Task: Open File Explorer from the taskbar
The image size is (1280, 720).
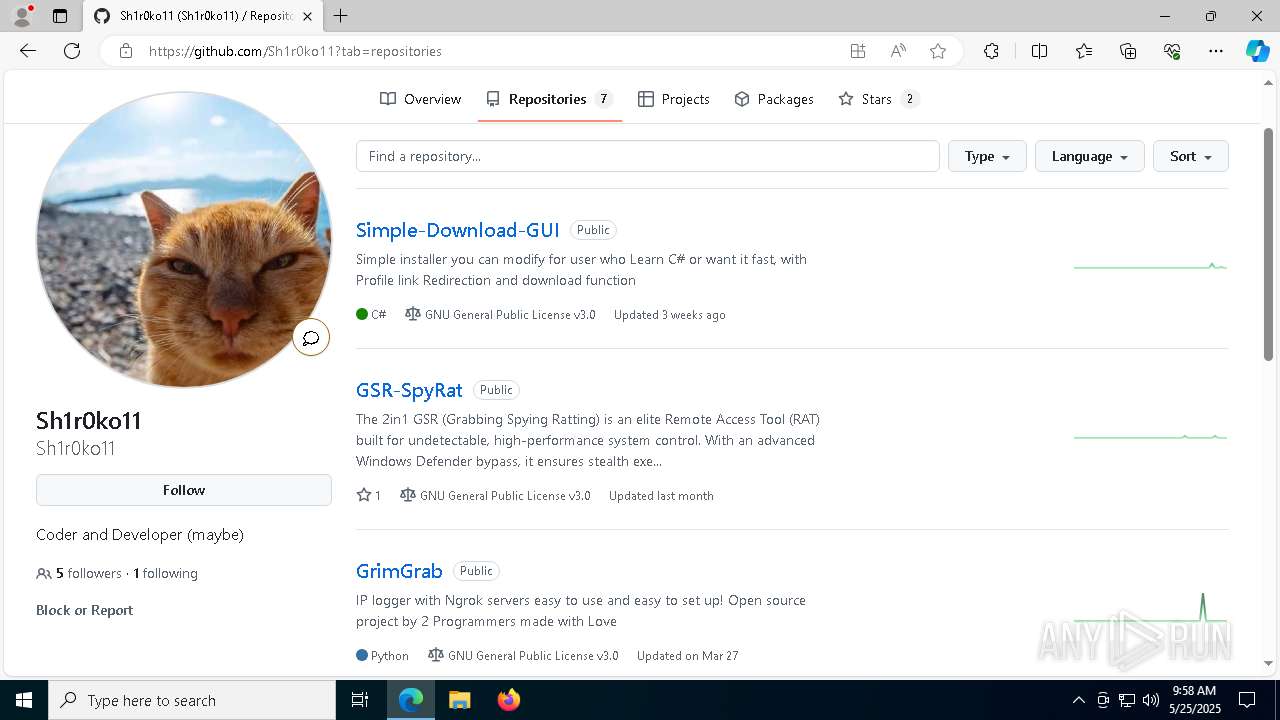Action: (459, 700)
